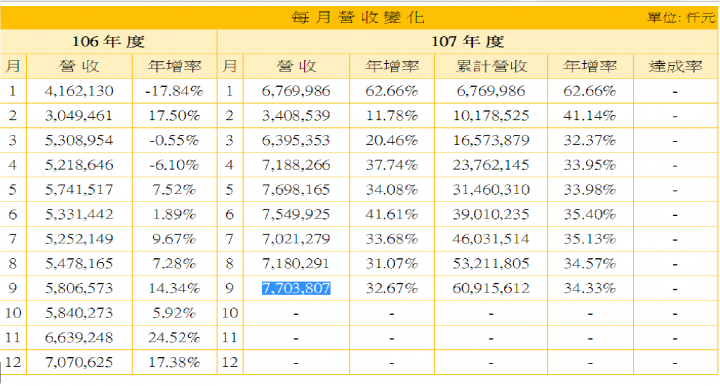This screenshot has width=720, height=386.
Task: Select growth rate 33.68%
Action: [x=392, y=239]
